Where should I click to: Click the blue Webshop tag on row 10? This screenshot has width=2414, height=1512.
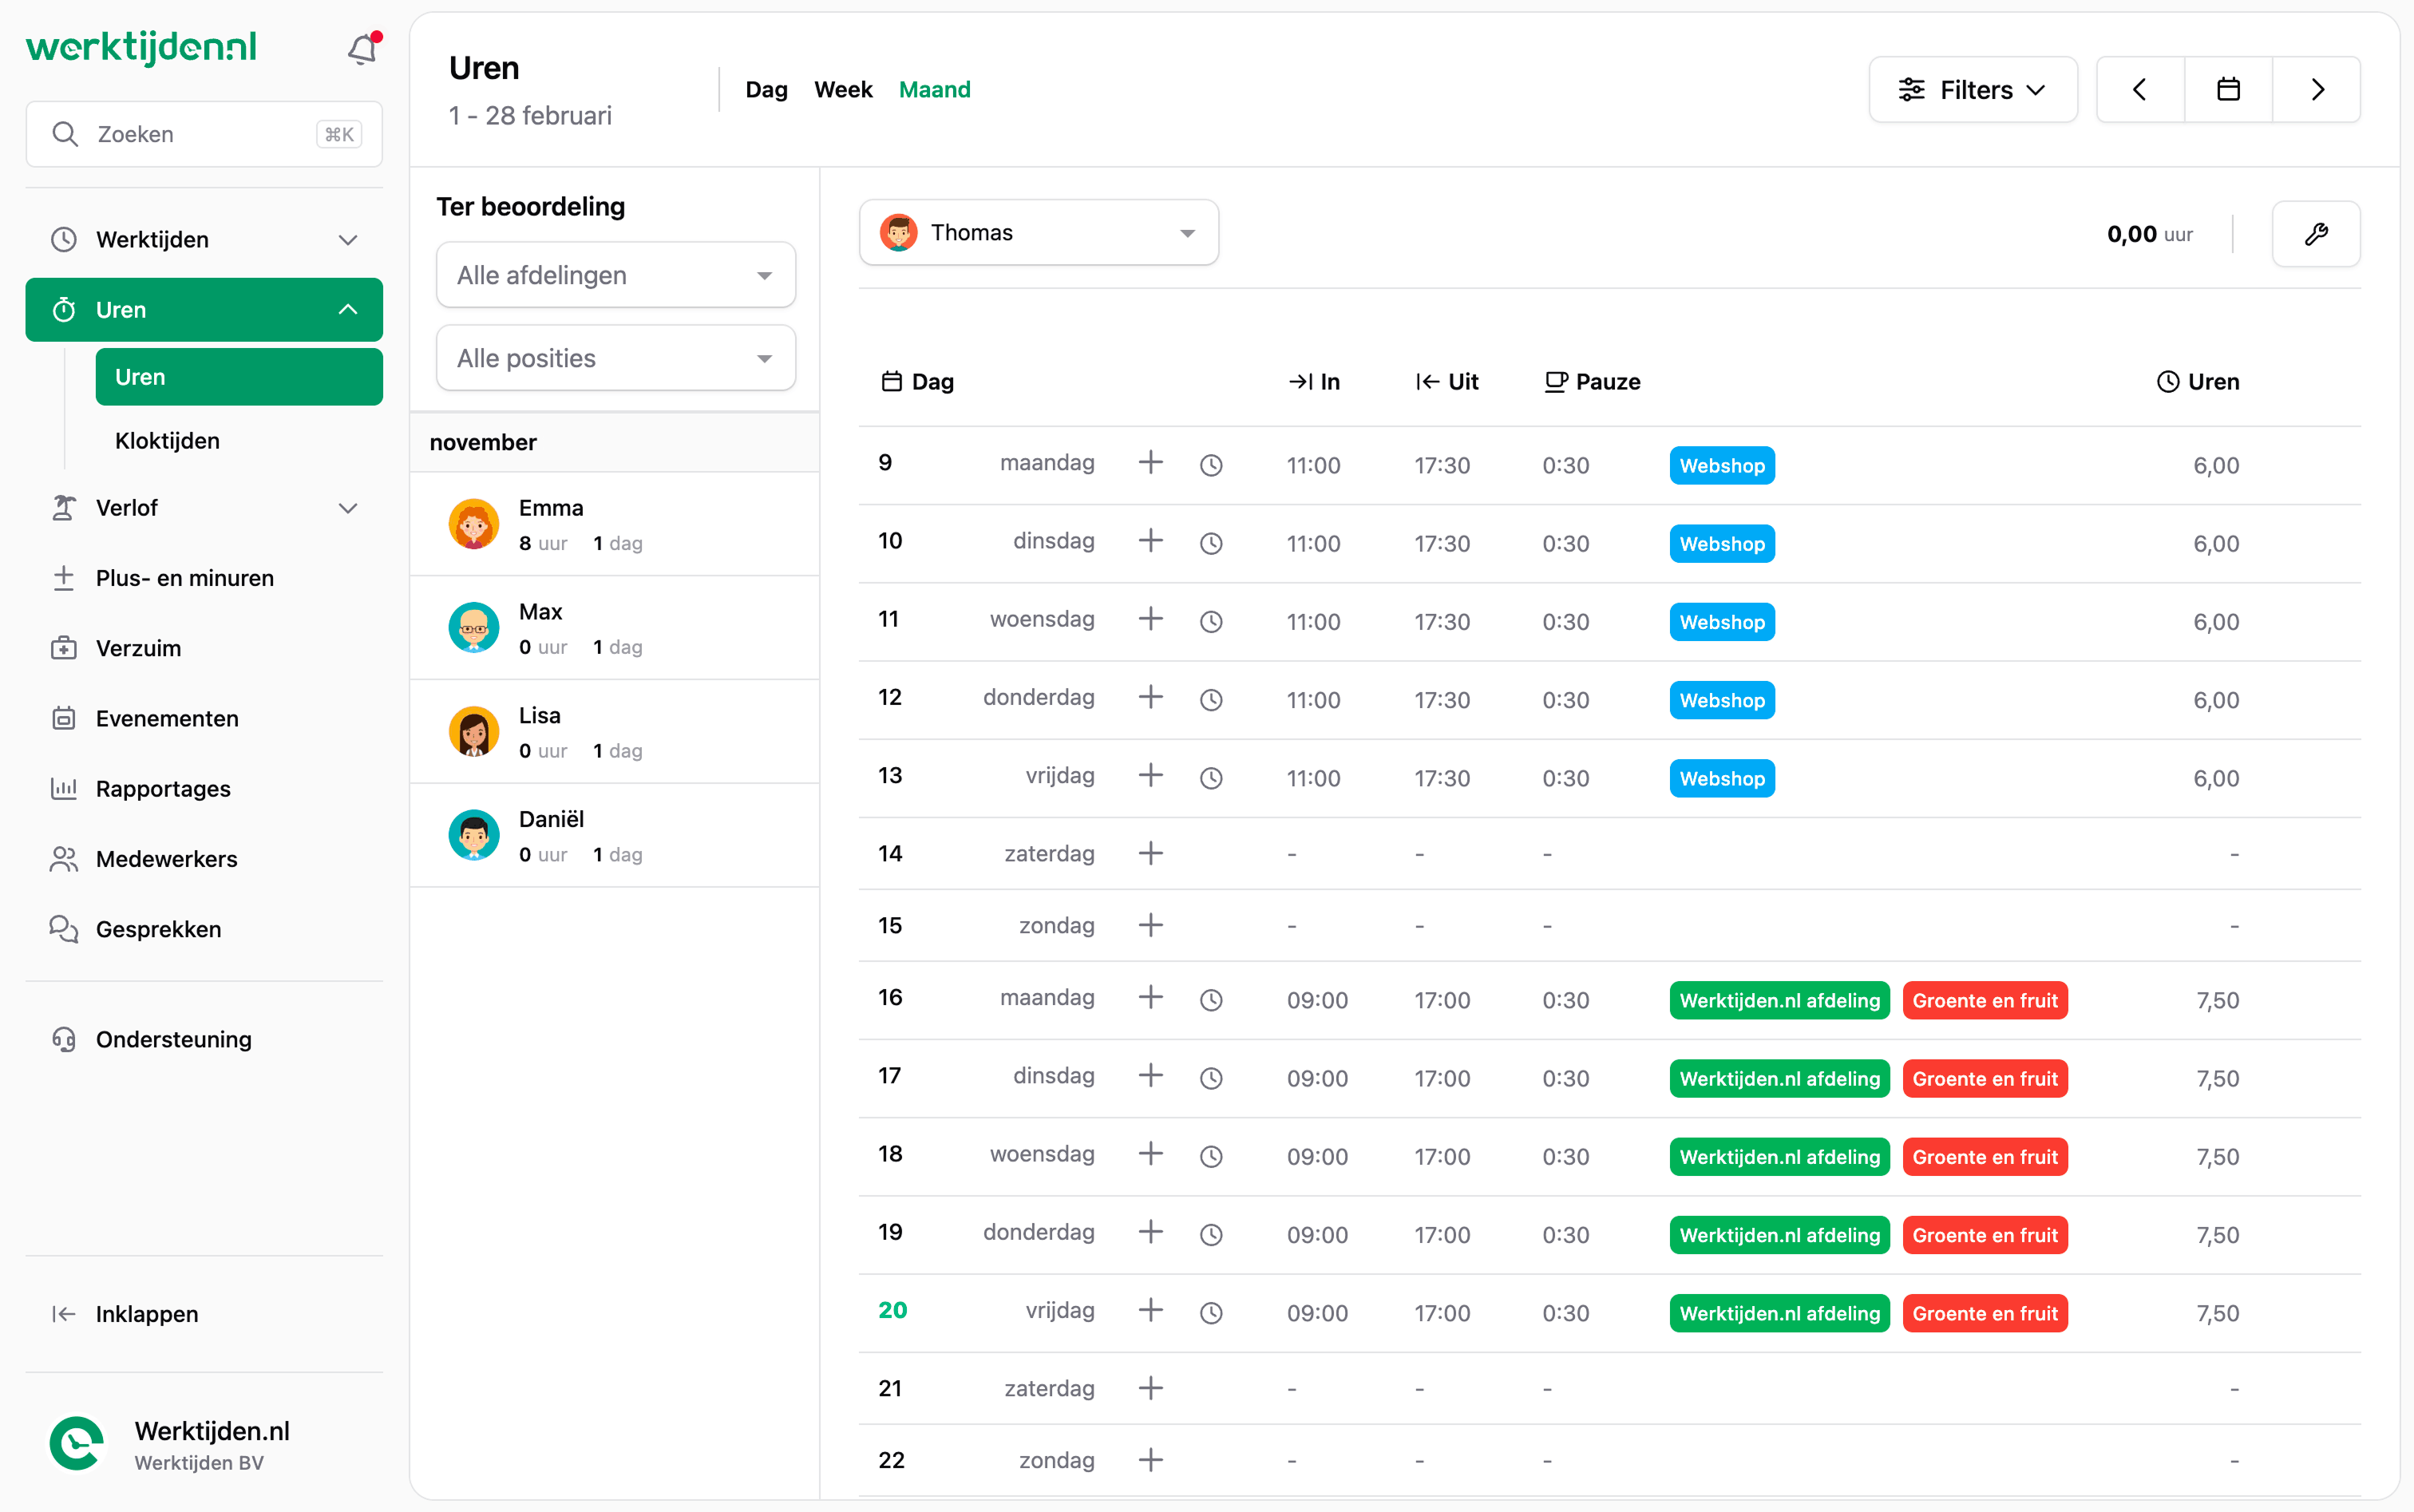click(x=1721, y=543)
